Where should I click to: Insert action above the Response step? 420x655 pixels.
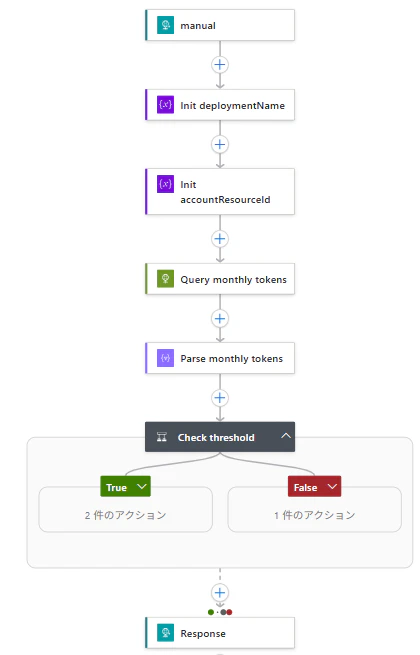(220, 592)
